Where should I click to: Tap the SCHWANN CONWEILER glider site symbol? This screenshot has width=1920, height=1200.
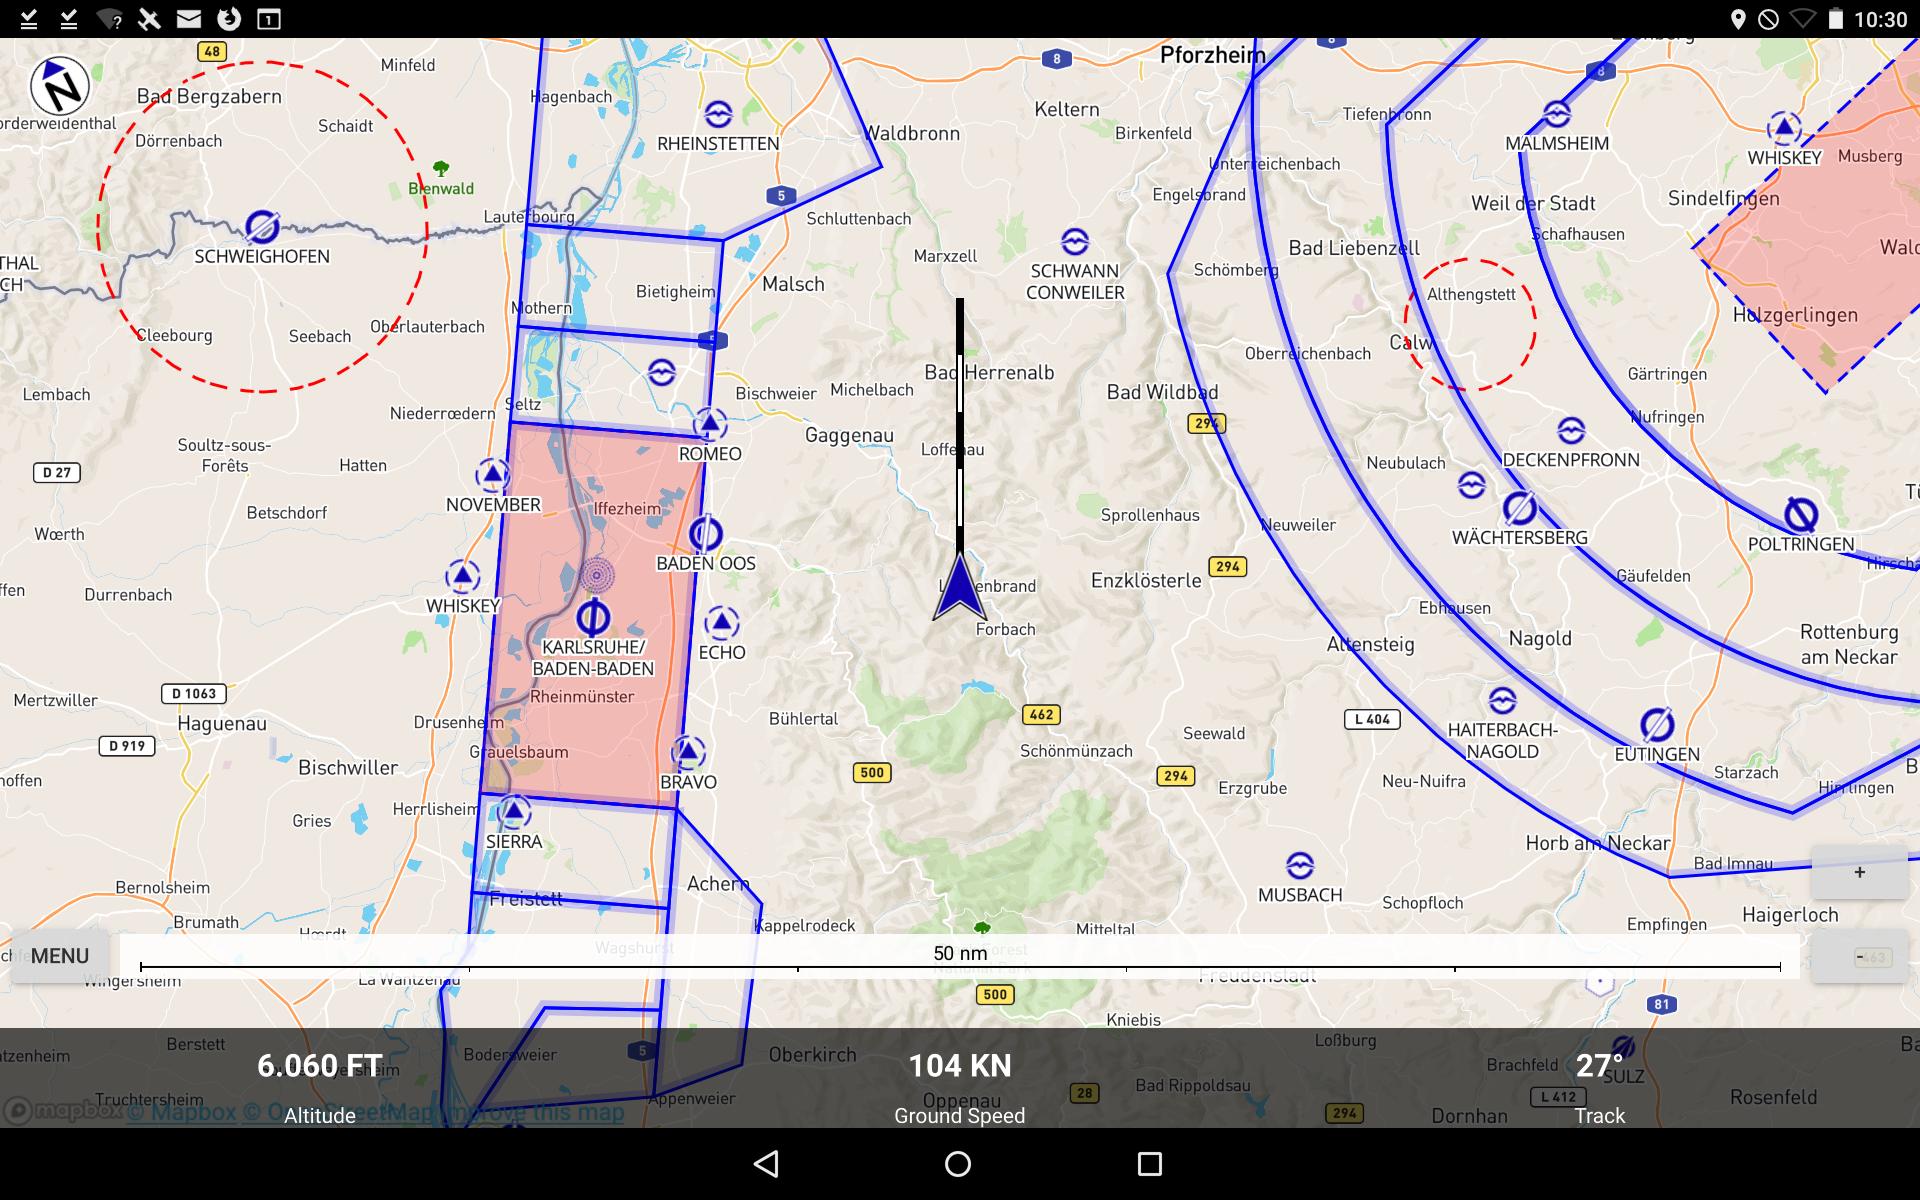1075,242
